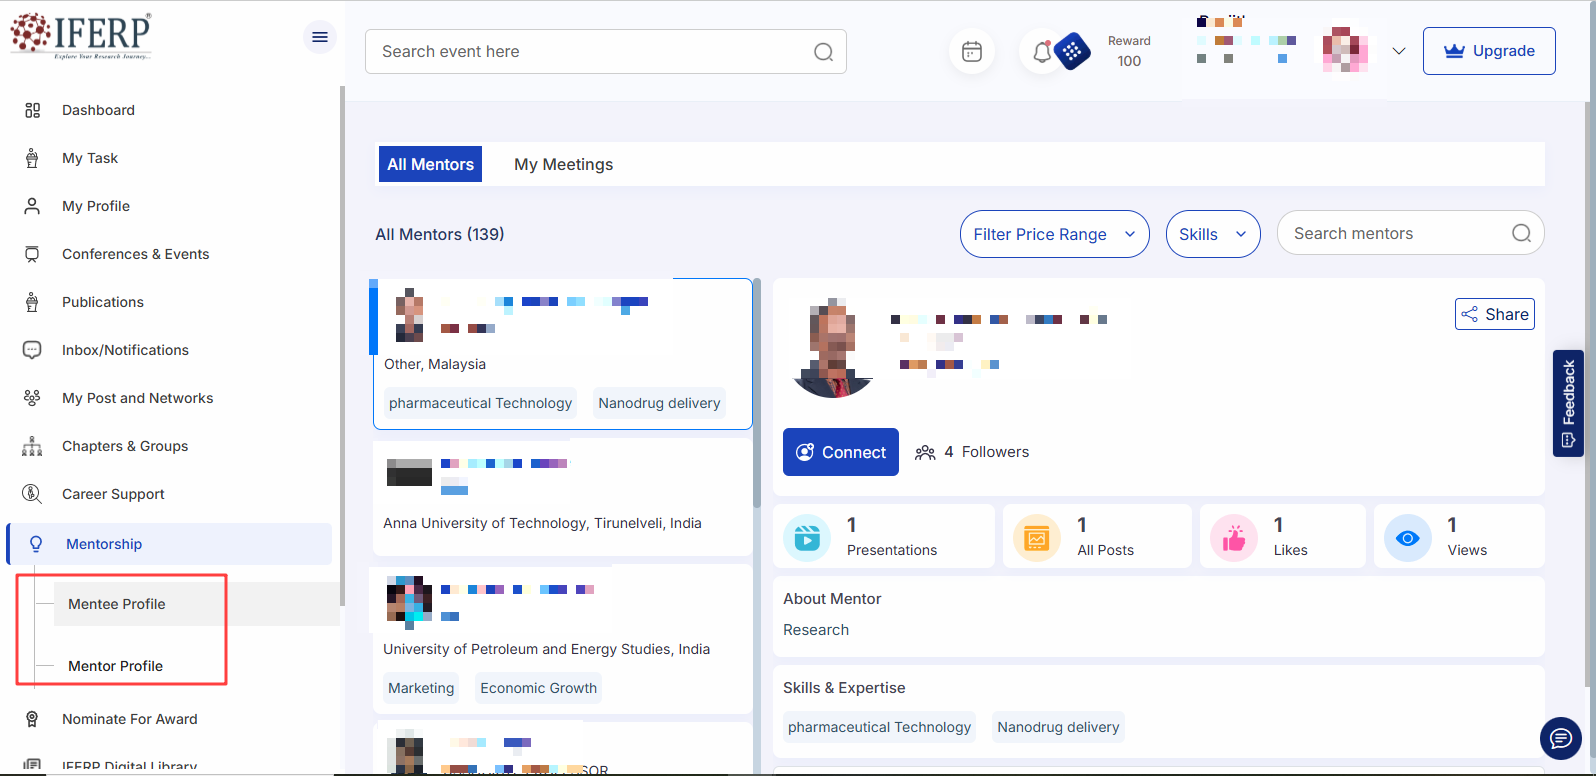Click the All Posts stat icon
Screen dimensions: 1596x776
click(x=1036, y=537)
